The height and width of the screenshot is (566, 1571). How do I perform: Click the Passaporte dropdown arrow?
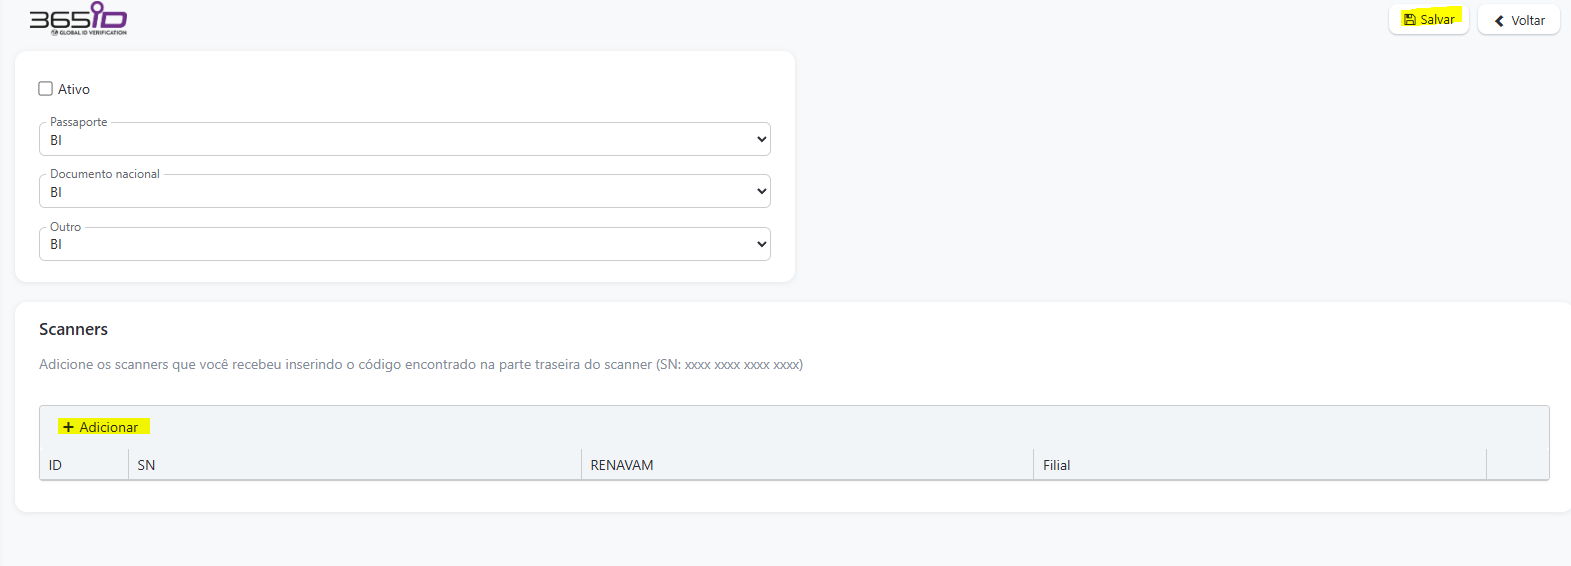761,140
